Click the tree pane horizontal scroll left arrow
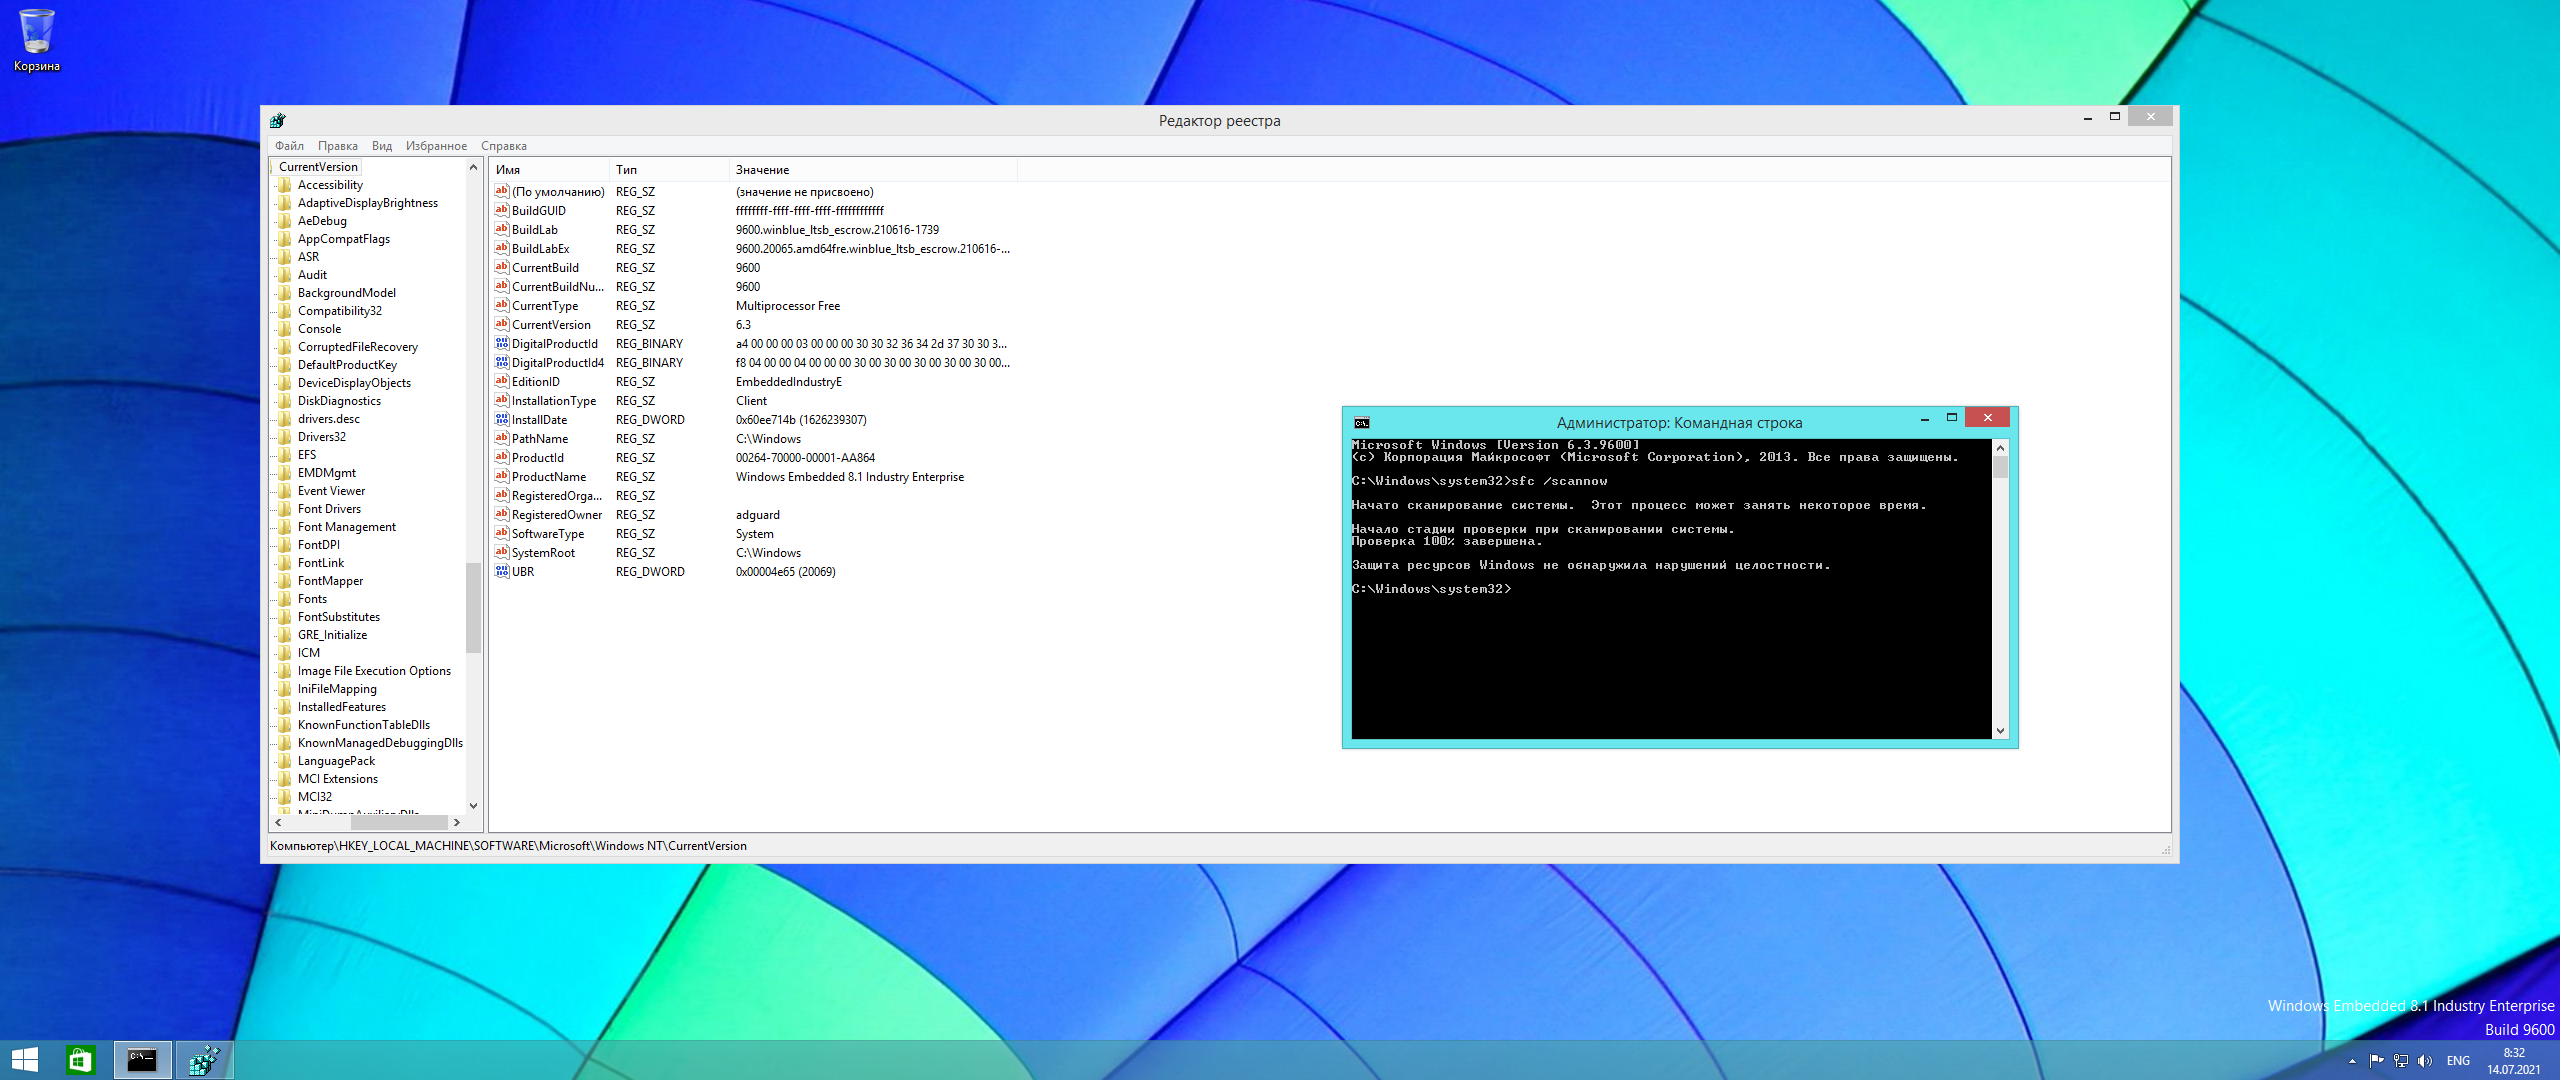This screenshot has width=2560, height=1080. 278,822
